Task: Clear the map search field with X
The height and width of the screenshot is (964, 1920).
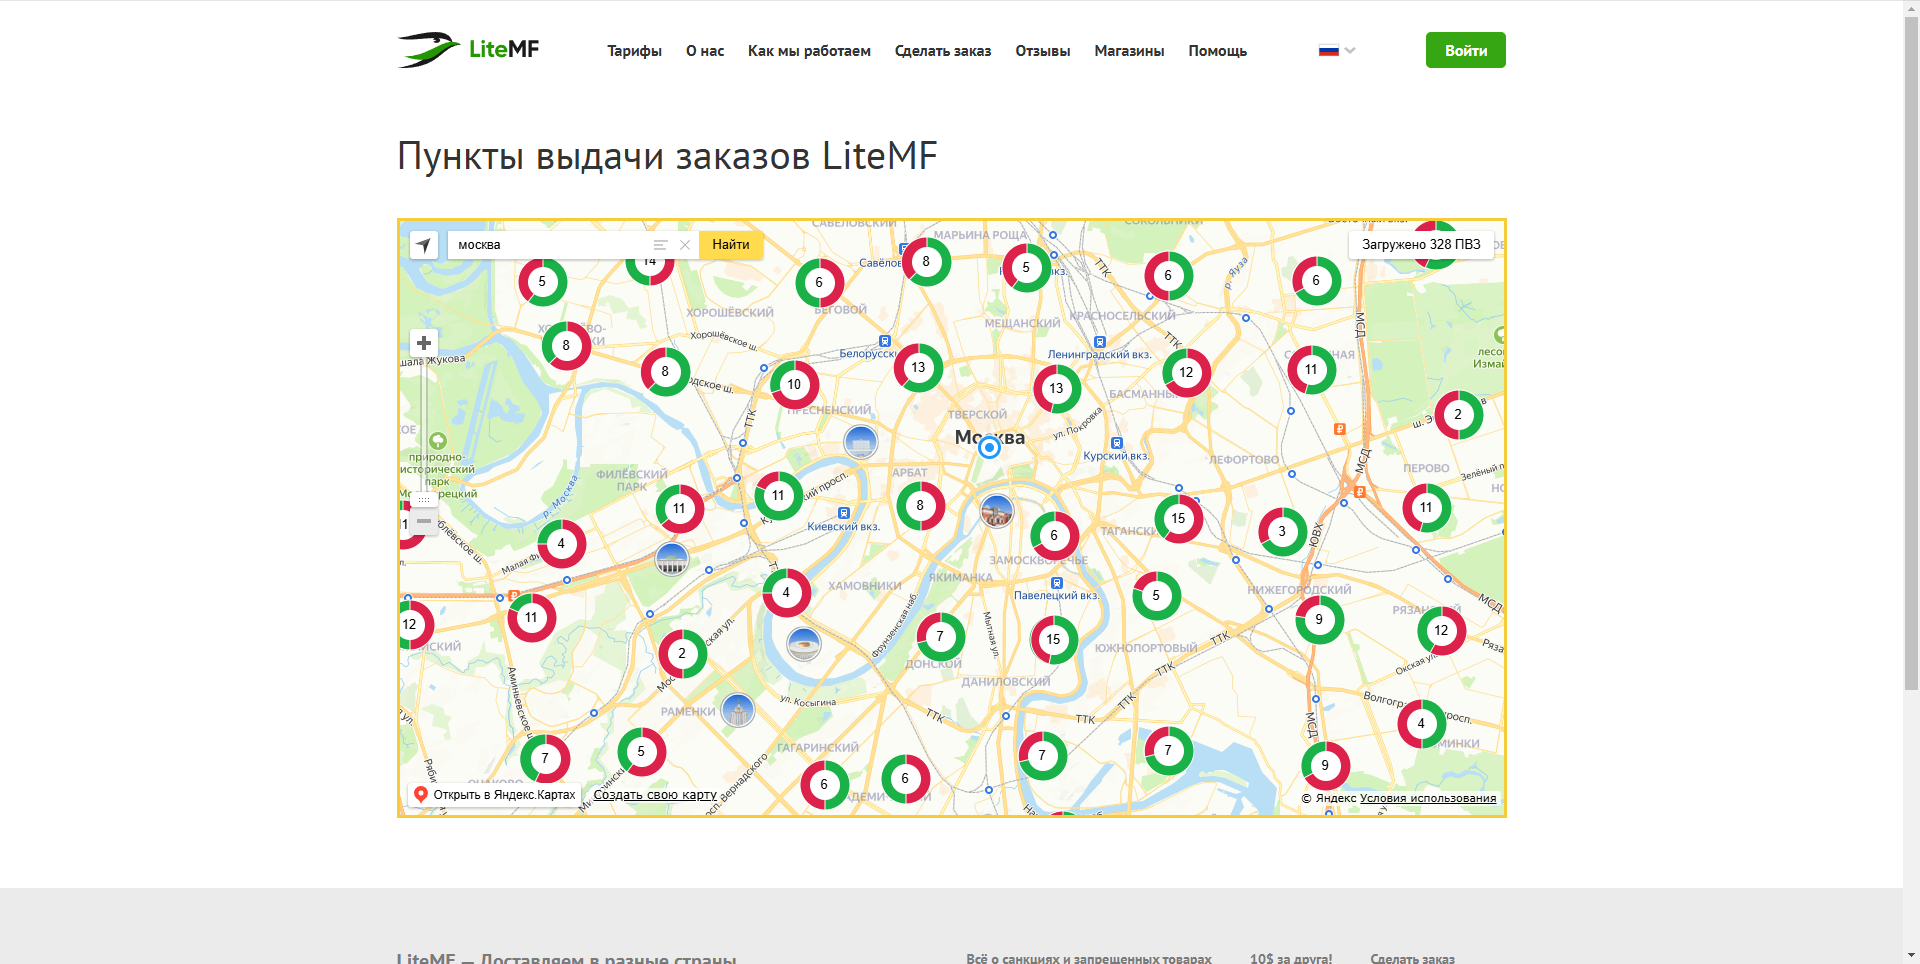Action: tap(685, 245)
